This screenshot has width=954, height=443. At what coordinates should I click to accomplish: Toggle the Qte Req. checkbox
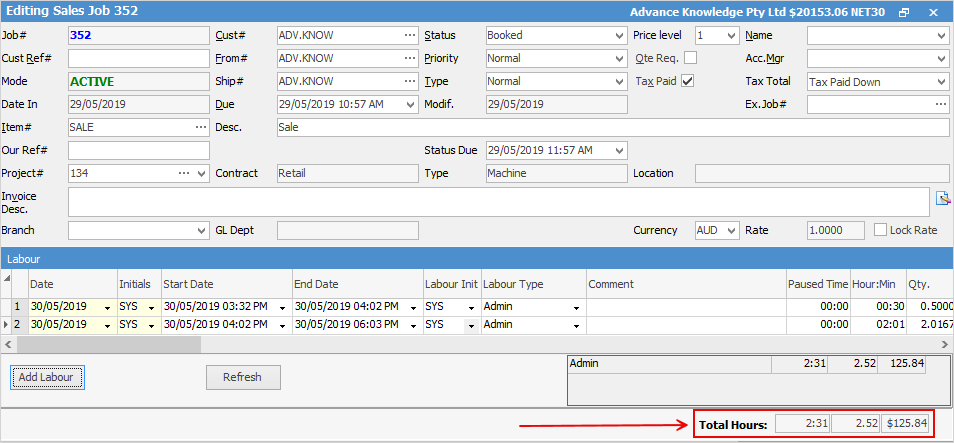click(691, 58)
